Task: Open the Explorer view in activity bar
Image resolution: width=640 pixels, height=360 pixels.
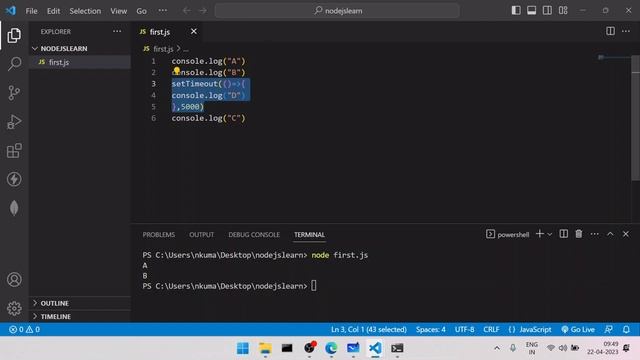Action: pos(14,36)
